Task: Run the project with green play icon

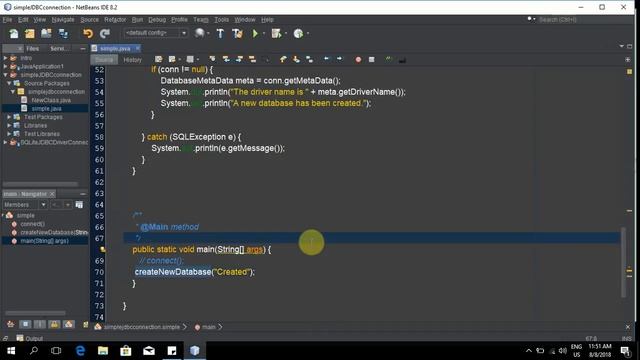Action: pos(256,33)
